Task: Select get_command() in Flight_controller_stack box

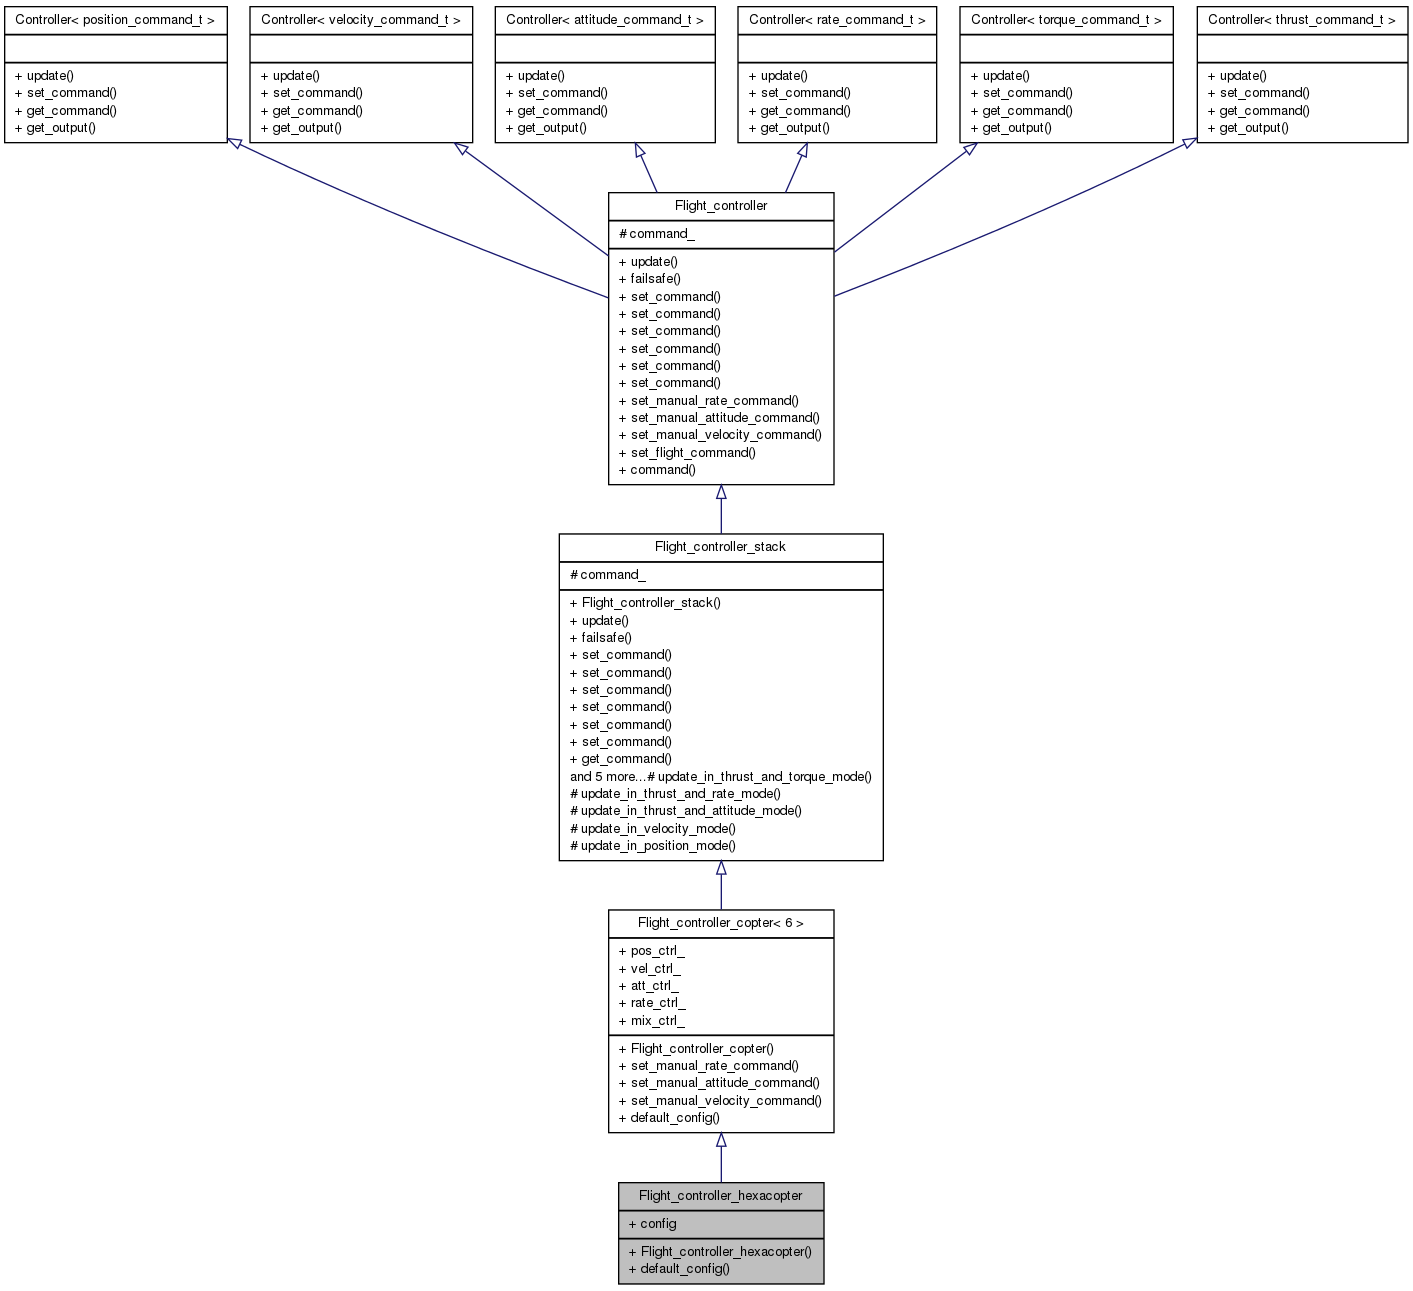Action: pyautogui.click(x=621, y=759)
